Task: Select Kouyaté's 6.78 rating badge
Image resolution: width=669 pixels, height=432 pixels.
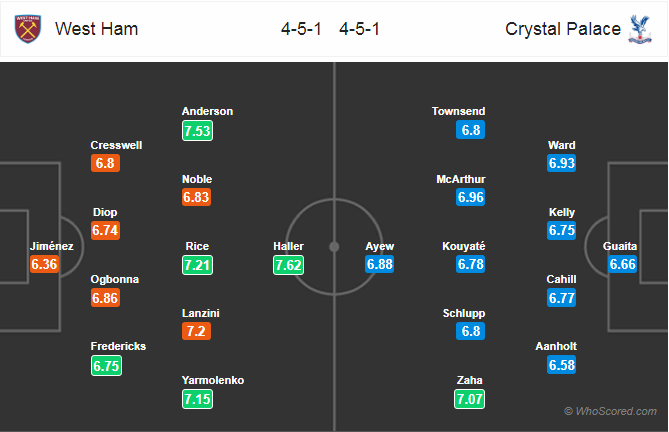Action: point(471,264)
